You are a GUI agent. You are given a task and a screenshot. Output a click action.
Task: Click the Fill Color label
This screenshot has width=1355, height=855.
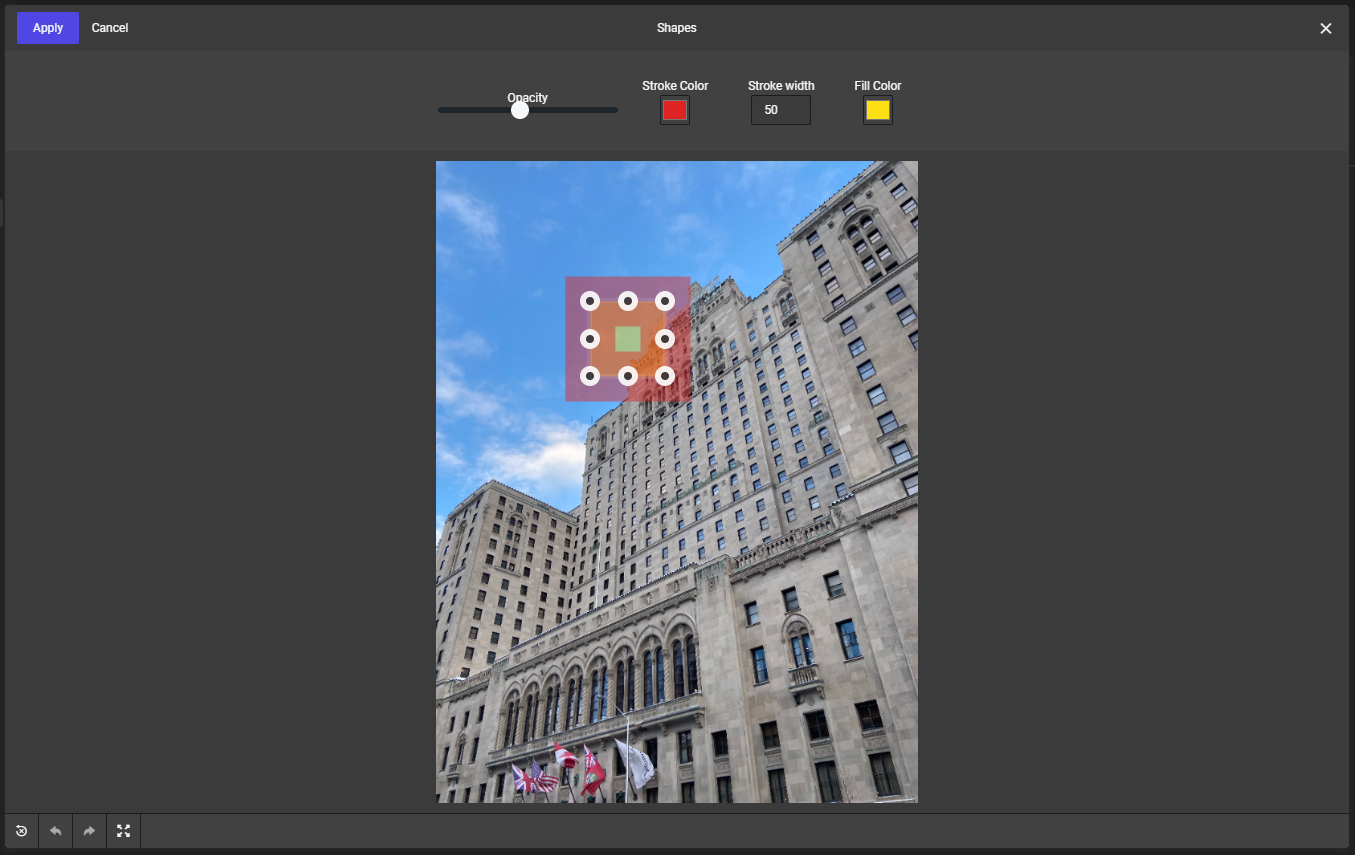[x=878, y=86]
